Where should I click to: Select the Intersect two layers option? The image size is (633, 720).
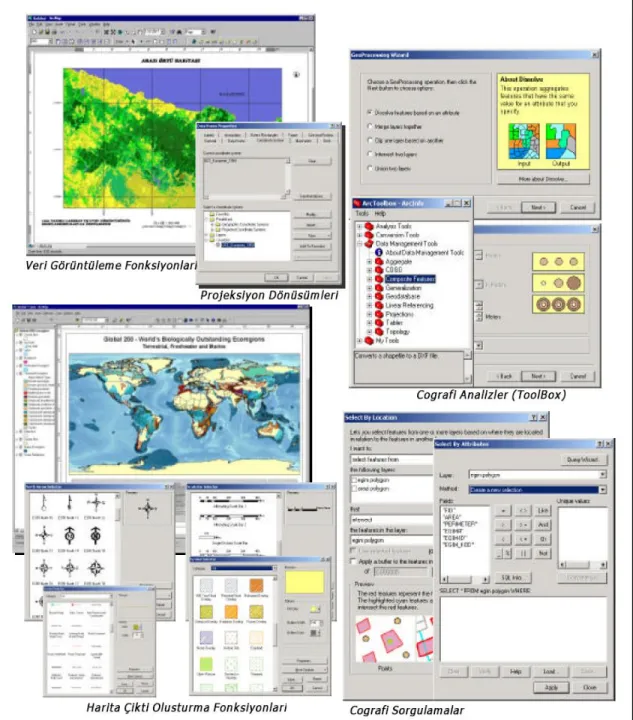(x=370, y=154)
